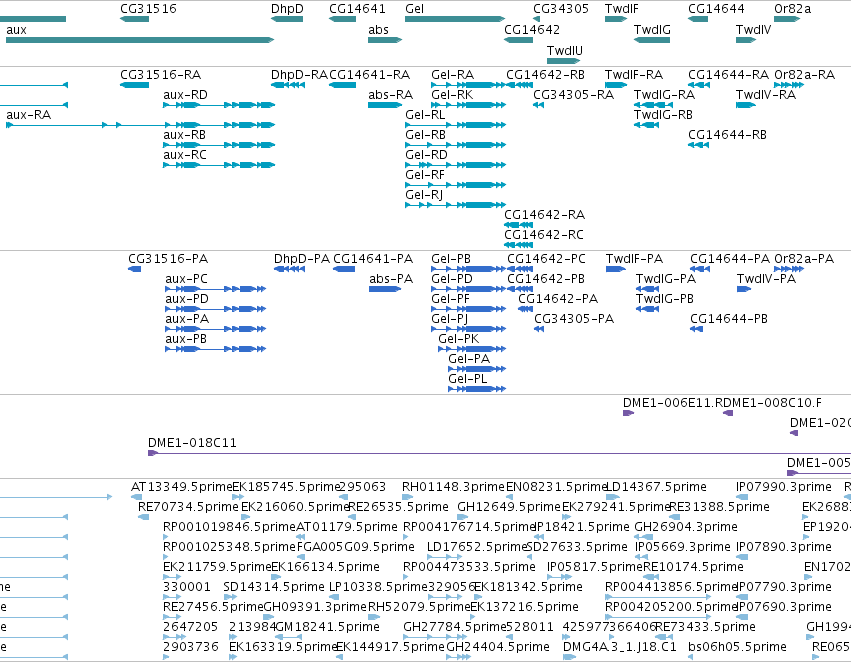Select the RE70734.5prime EST feature

[x=143, y=517]
